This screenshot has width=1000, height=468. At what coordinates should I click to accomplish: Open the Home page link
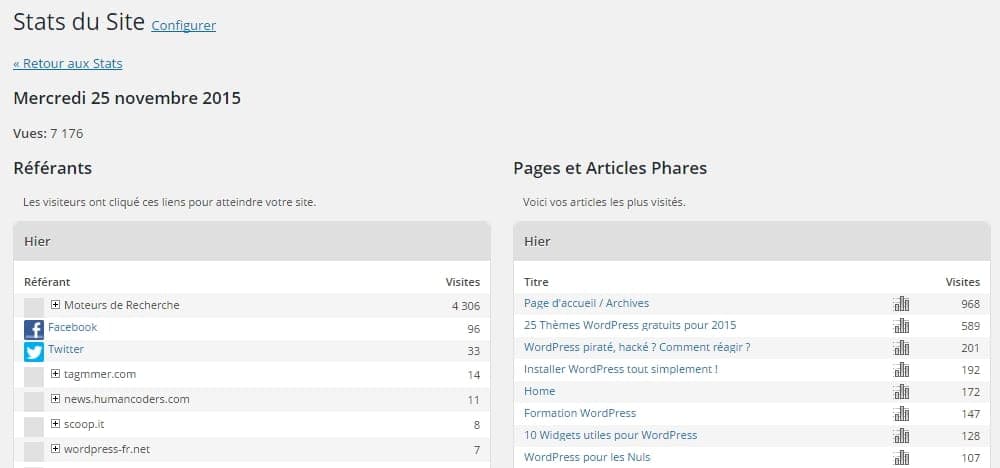[x=540, y=391]
